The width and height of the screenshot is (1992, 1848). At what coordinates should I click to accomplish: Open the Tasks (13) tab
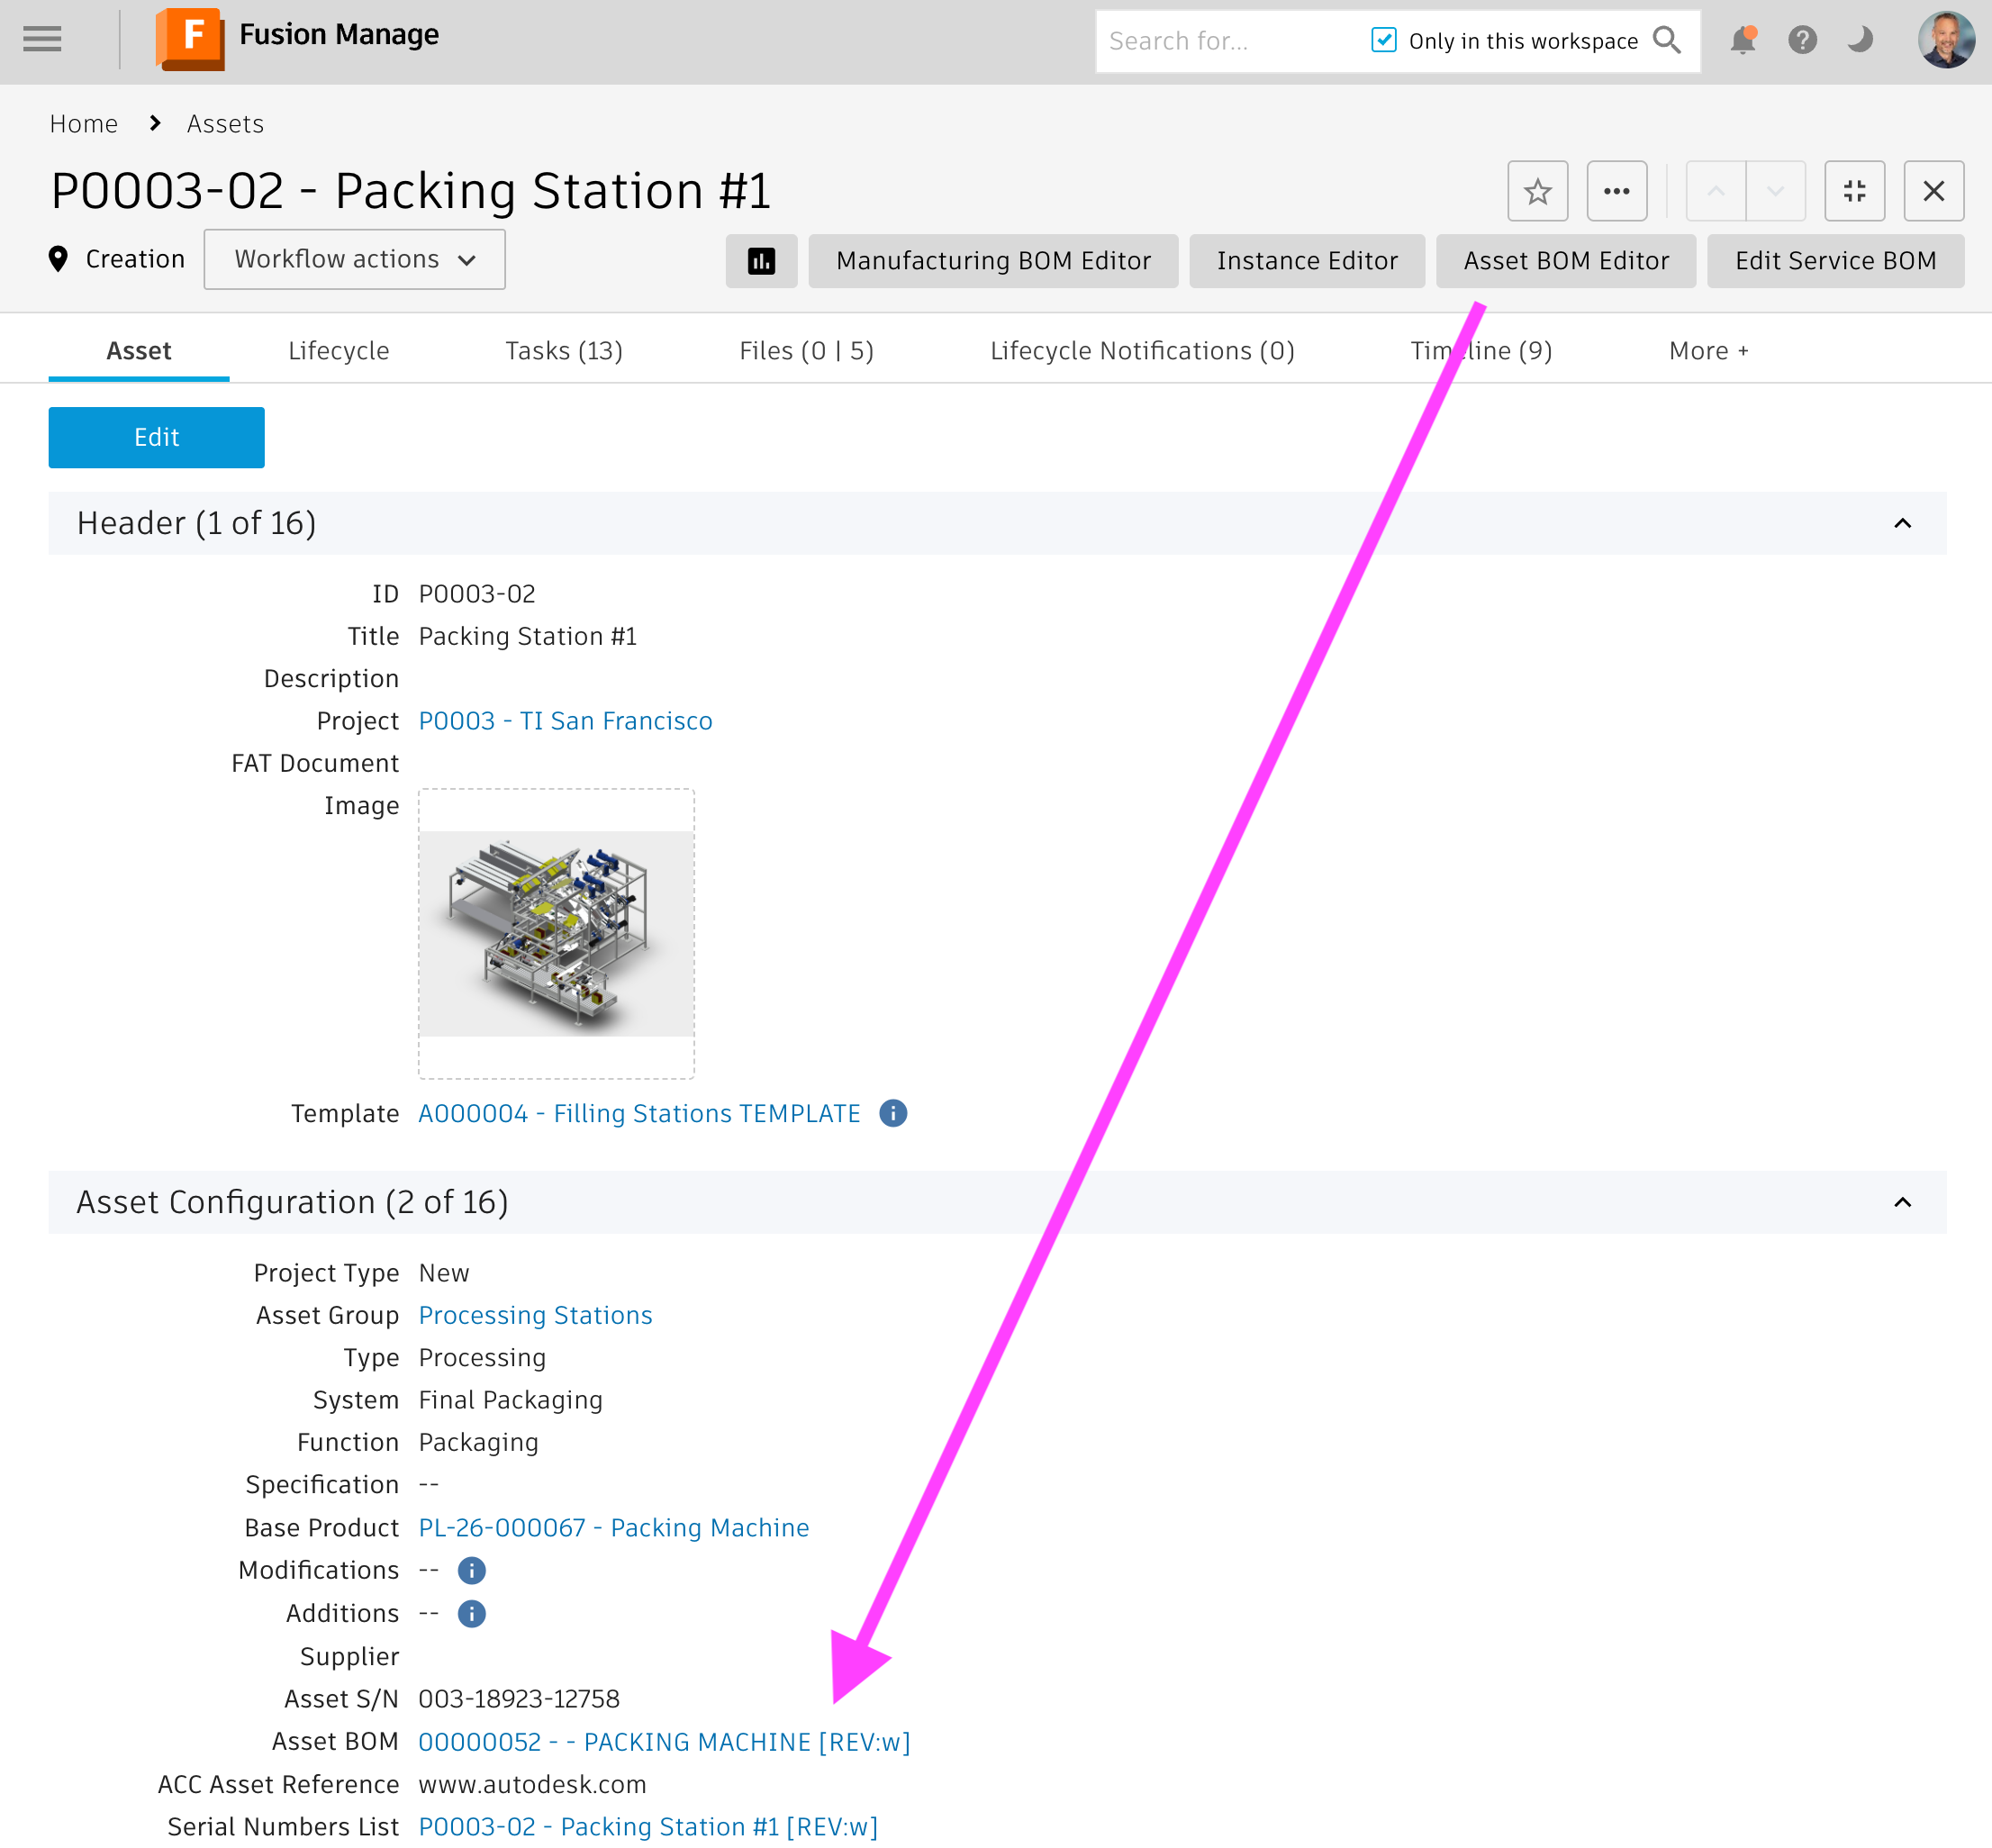tap(563, 351)
